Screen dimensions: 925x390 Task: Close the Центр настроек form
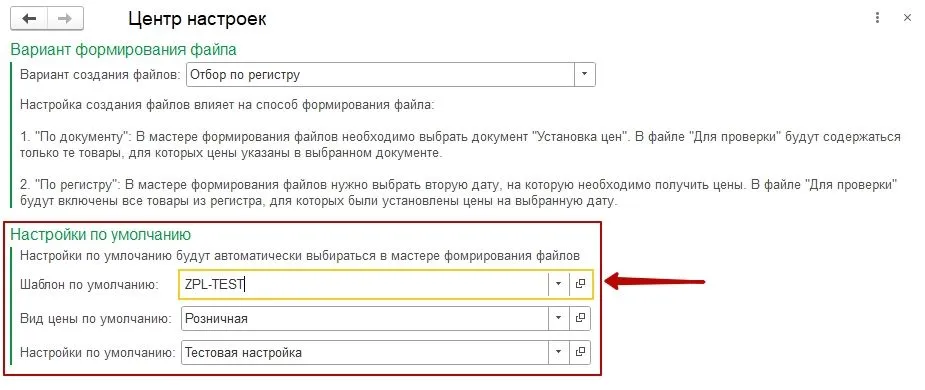pyautogui.click(x=907, y=18)
